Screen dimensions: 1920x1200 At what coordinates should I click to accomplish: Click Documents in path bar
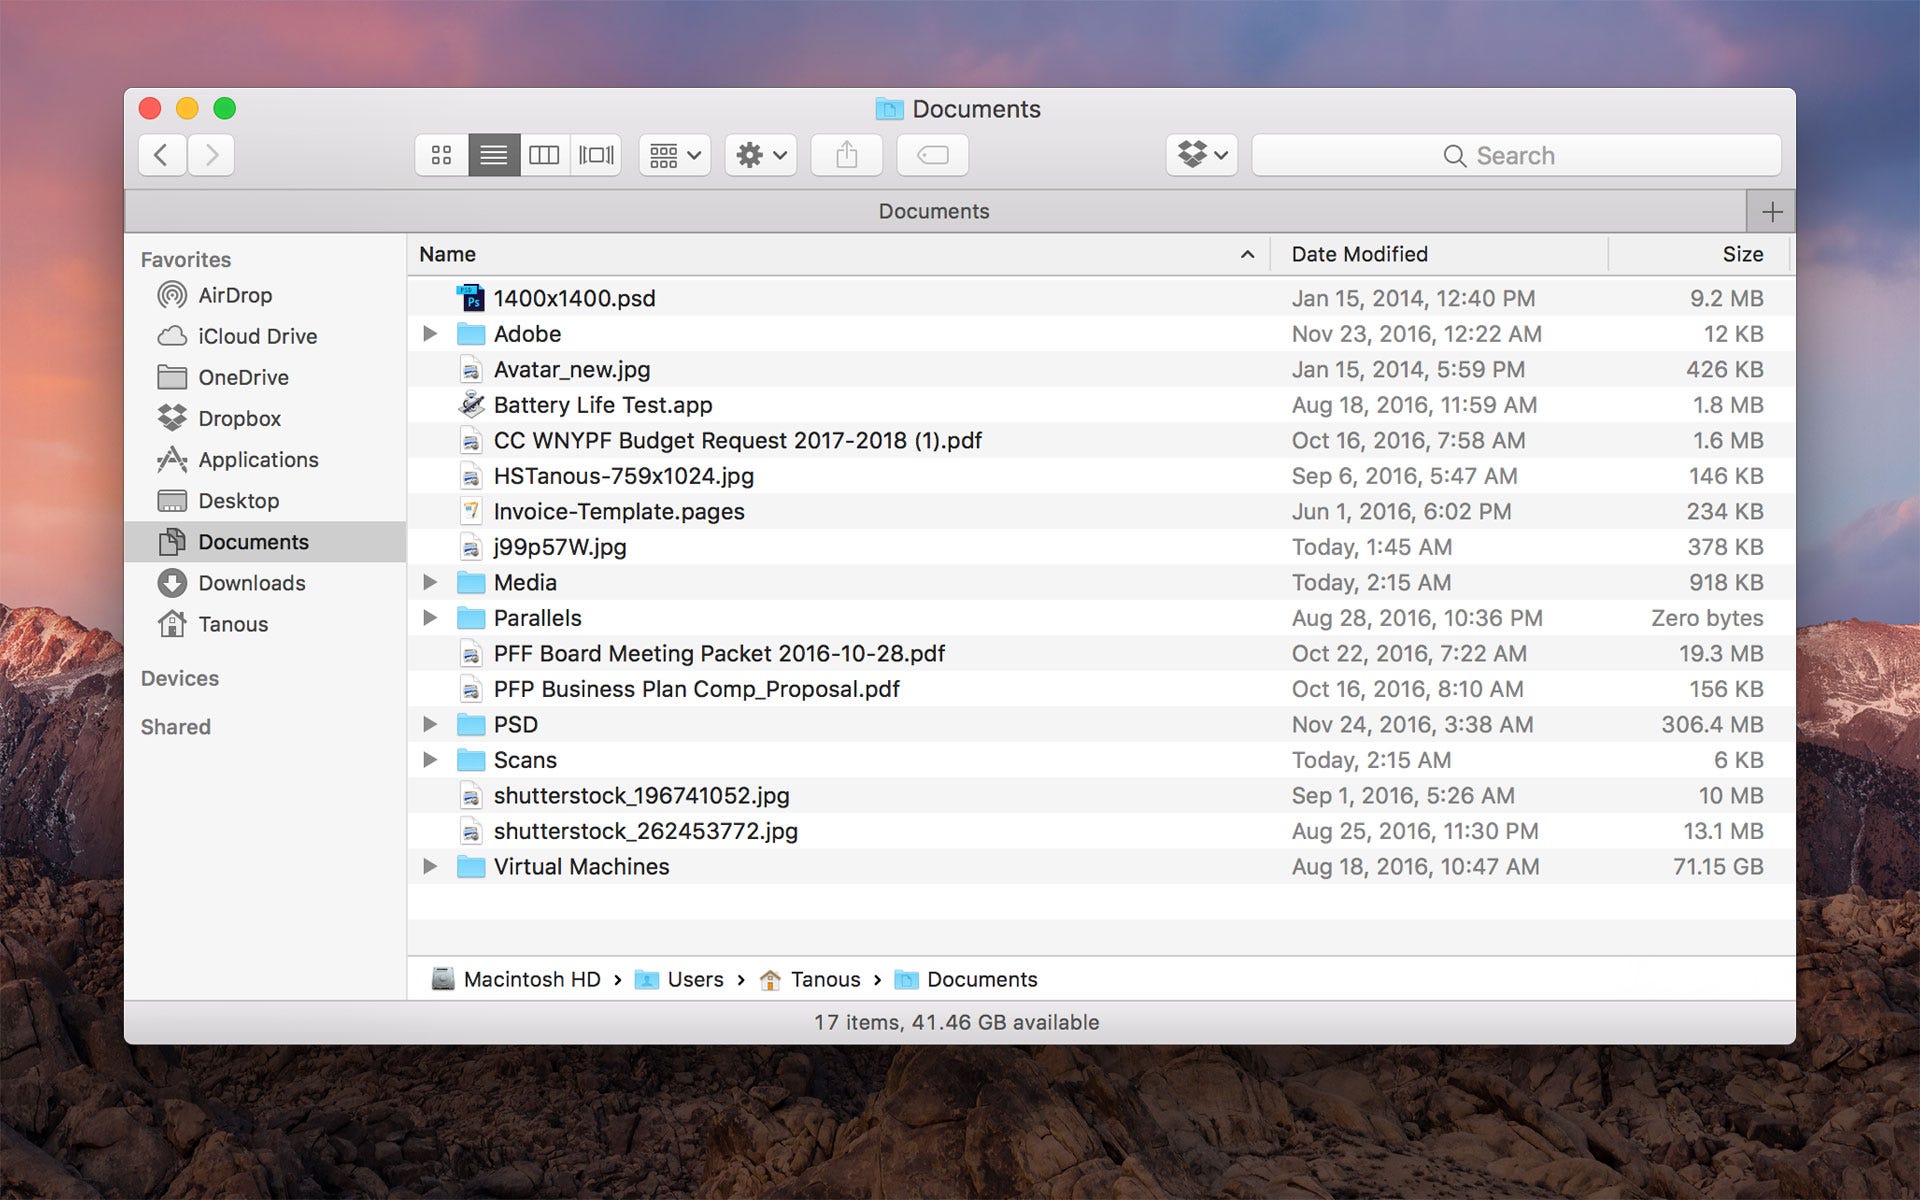tap(966, 979)
